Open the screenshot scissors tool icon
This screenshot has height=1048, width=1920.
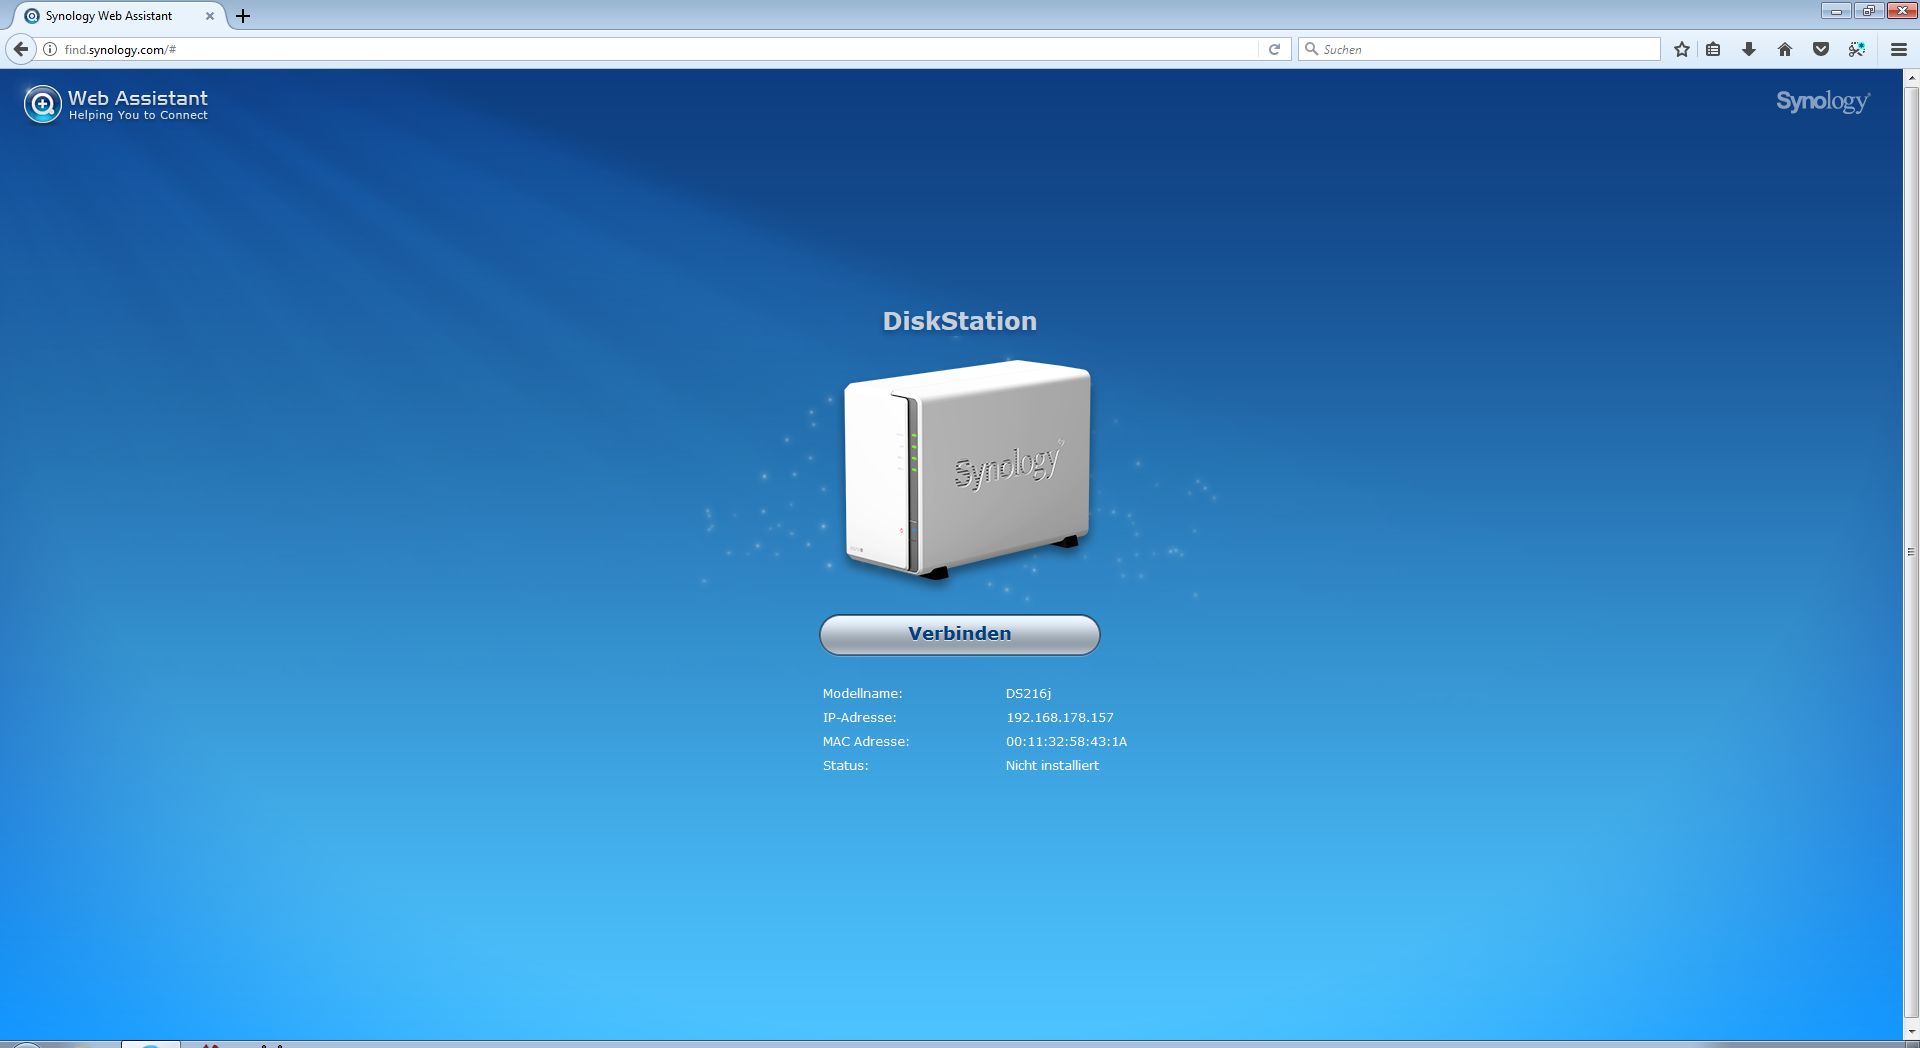point(1857,49)
